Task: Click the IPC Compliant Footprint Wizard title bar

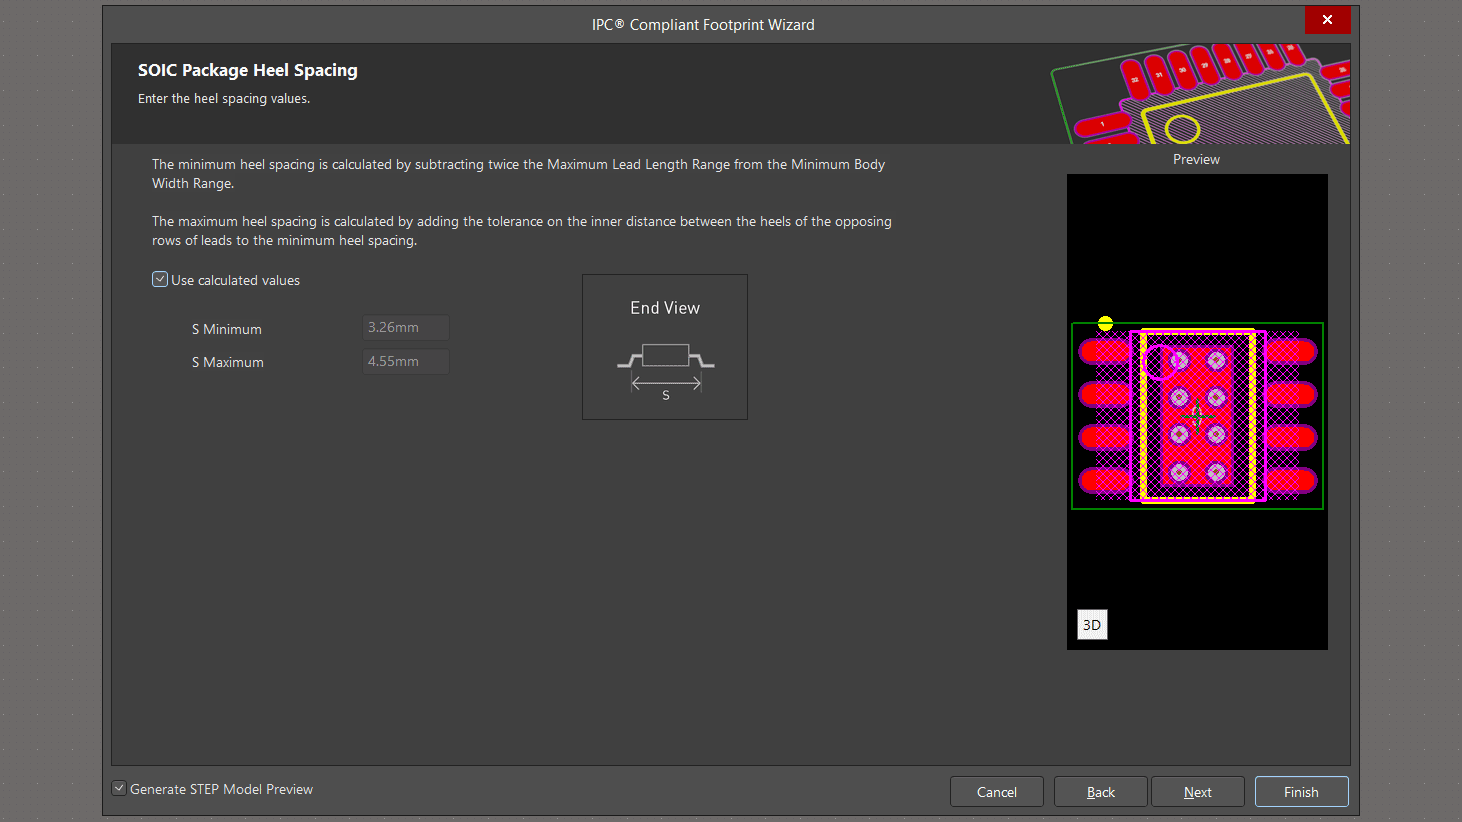Action: (702, 25)
